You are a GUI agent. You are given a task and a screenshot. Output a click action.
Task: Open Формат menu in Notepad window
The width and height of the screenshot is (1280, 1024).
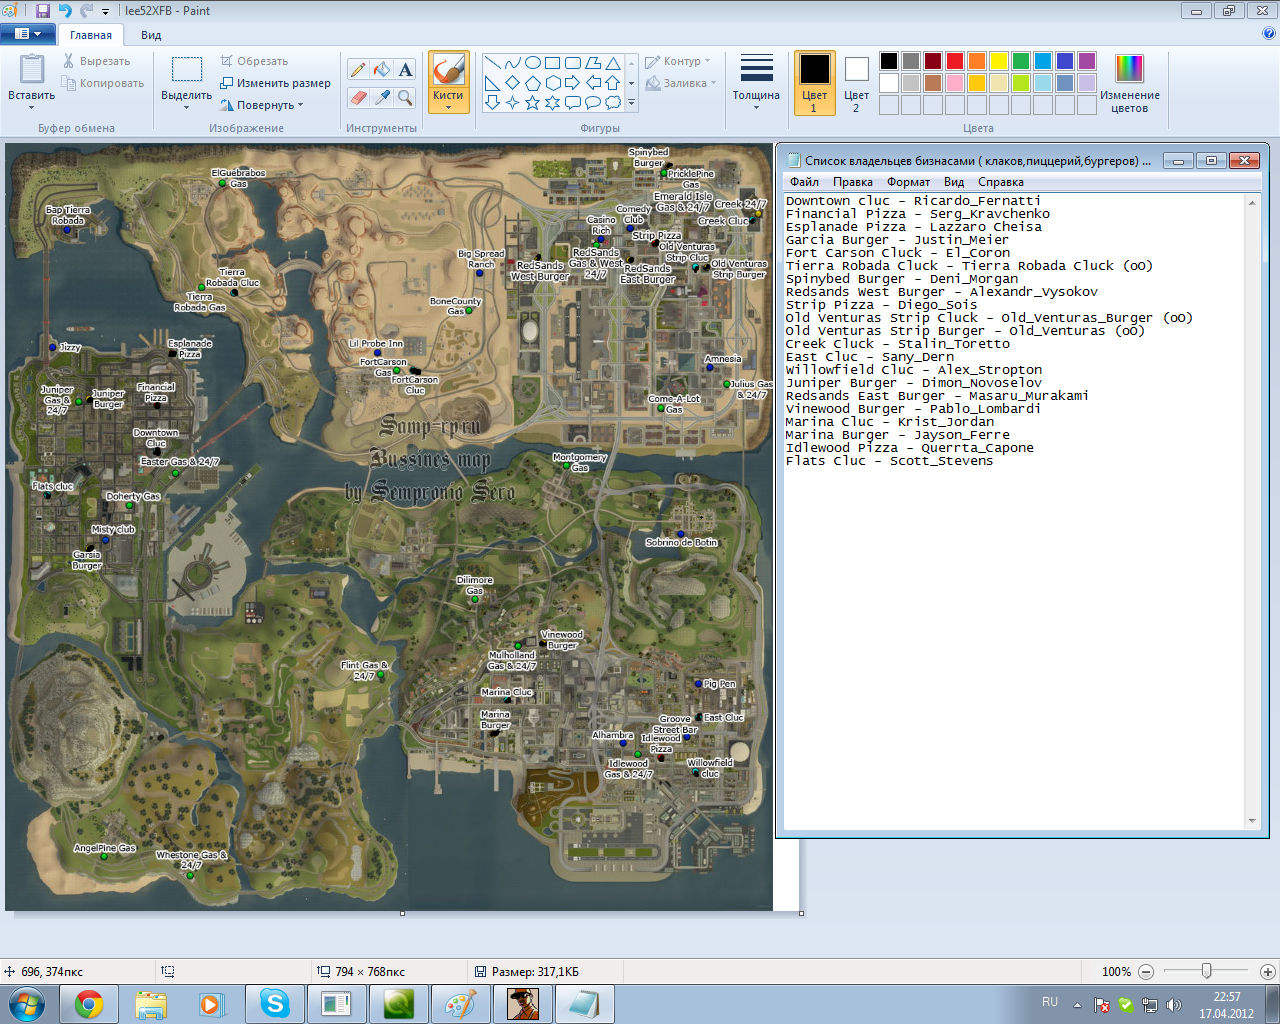[x=908, y=182]
